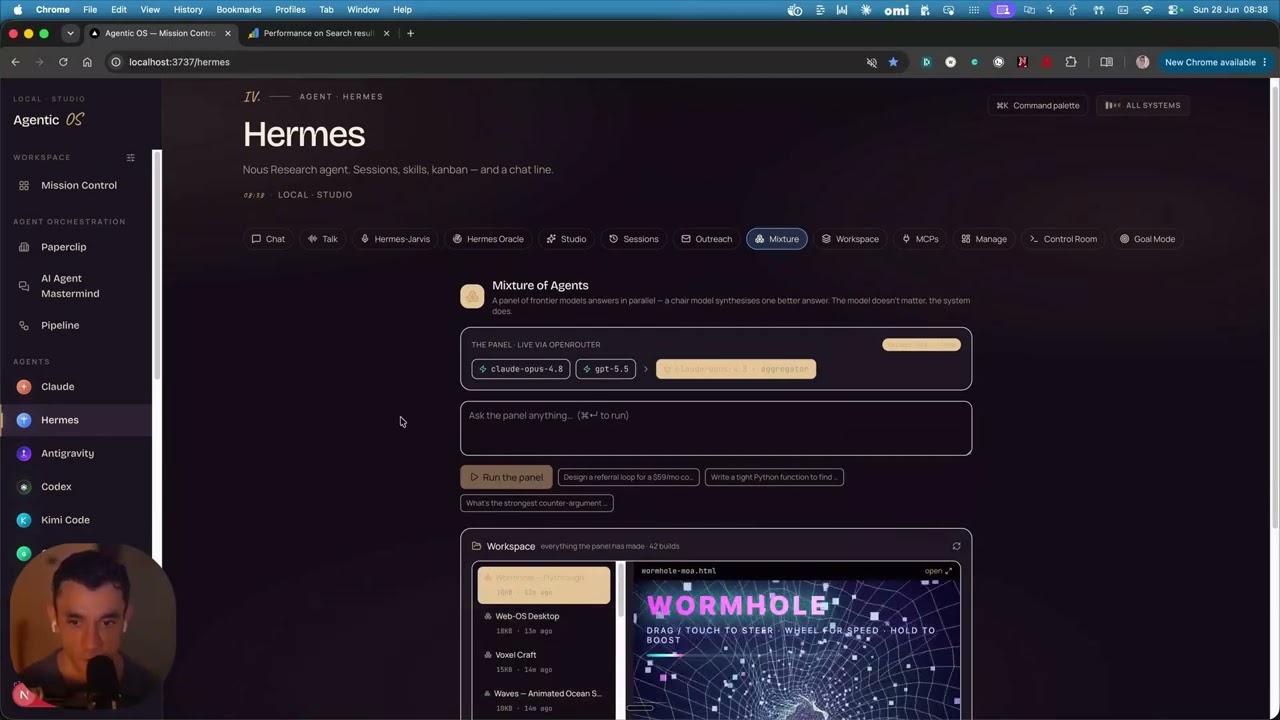Screen dimensions: 1280x720
Task: Click the aggregator model chip
Action: [x=736, y=369]
